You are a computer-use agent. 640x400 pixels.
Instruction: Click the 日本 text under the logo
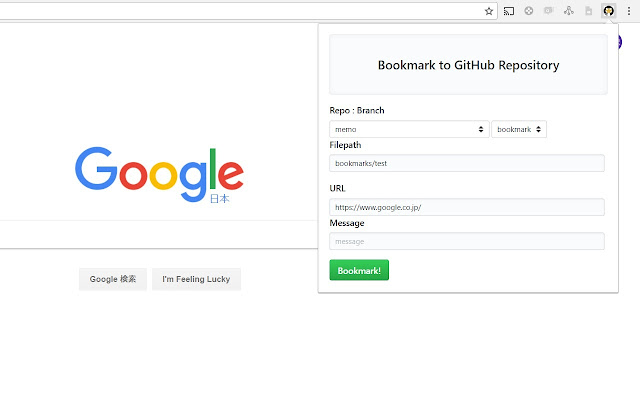(x=220, y=199)
